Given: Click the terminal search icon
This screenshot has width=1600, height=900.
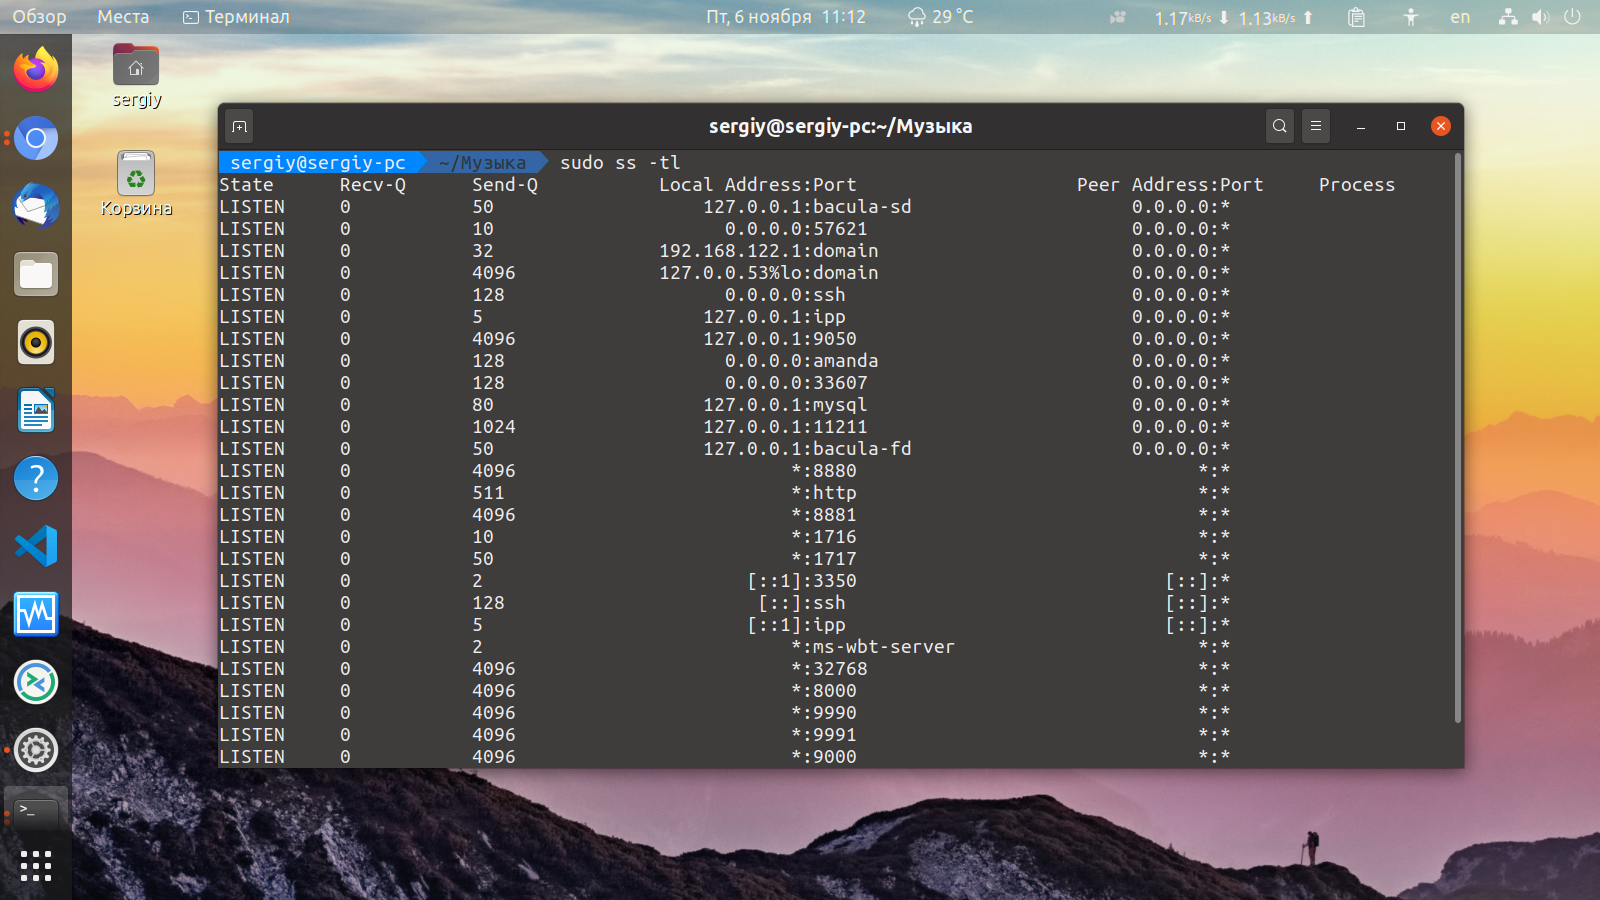Looking at the screenshot, I should pos(1279,126).
